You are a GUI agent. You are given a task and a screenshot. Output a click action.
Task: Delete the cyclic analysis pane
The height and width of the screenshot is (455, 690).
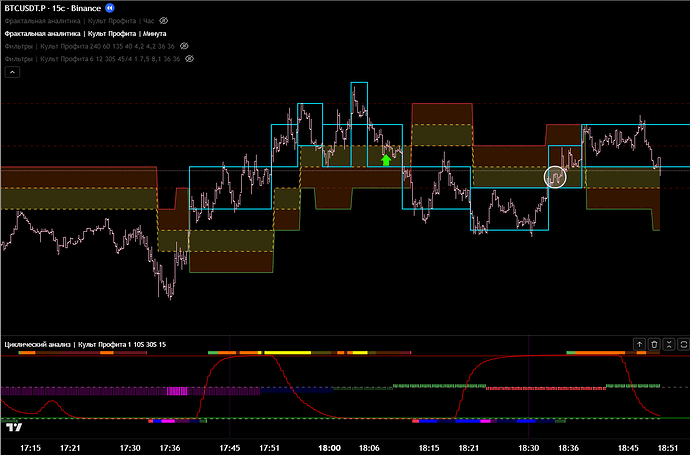pos(654,344)
